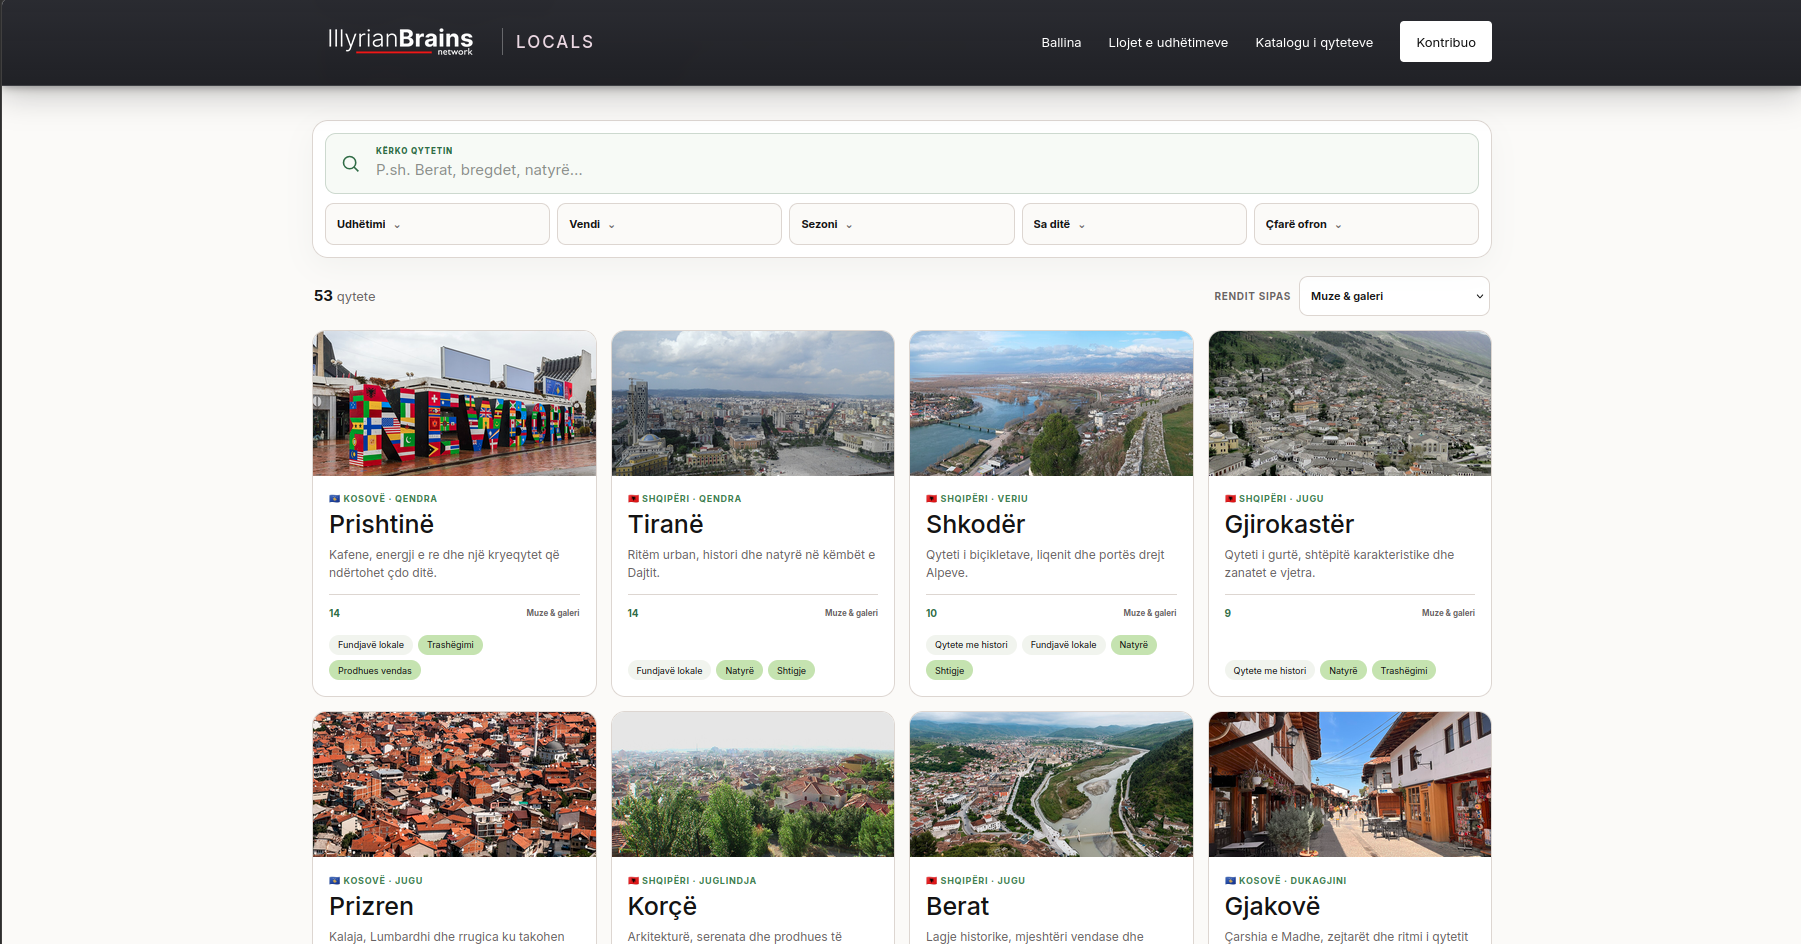Click Qytete me histori tag on Gjirokastër card
The width and height of the screenshot is (1801, 944).
coord(1270,671)
